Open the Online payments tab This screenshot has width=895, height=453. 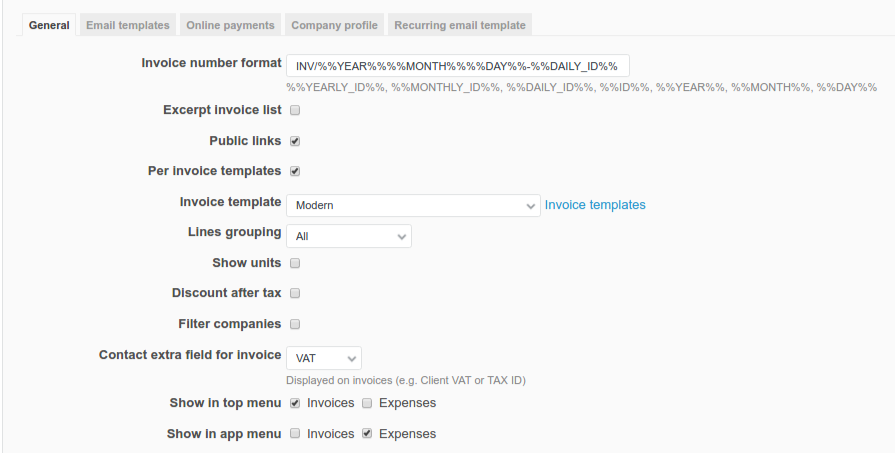coord(230,25)
